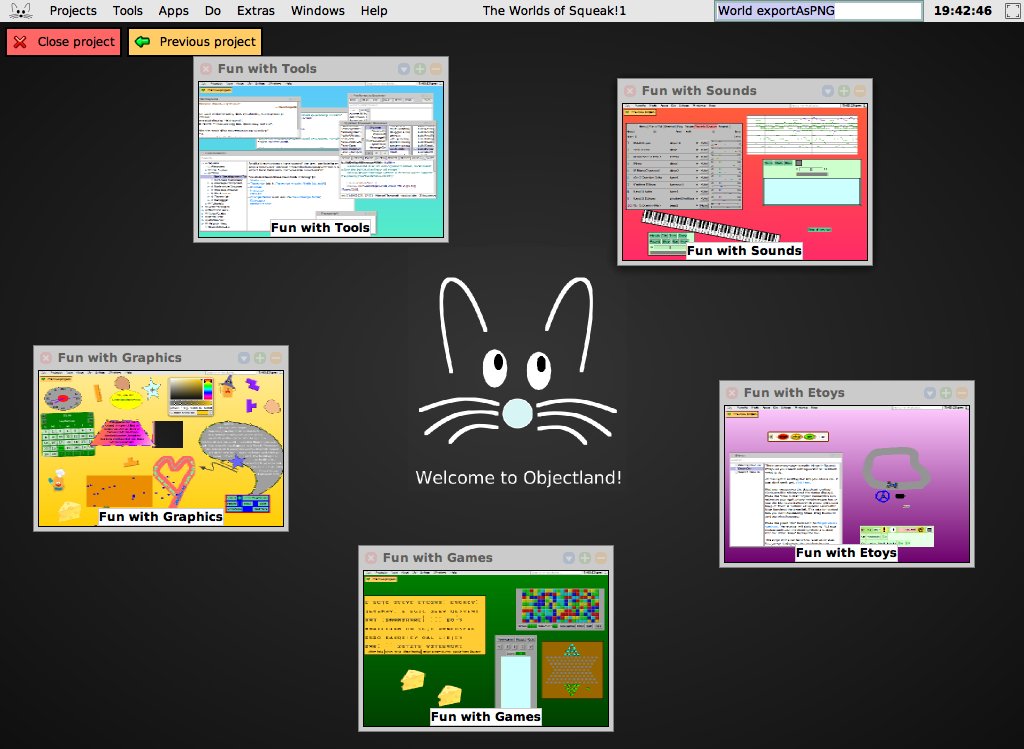Open the Apps menu
This screenshot has height=749, width=1024.
[174, 10]
